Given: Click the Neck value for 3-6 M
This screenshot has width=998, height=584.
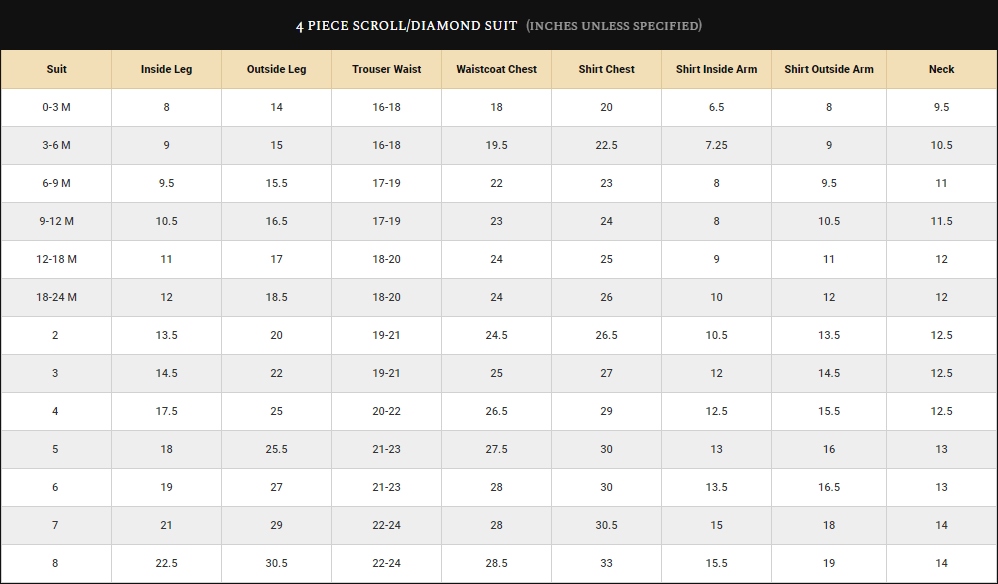Looking at the screenshot, I should 941,146.
